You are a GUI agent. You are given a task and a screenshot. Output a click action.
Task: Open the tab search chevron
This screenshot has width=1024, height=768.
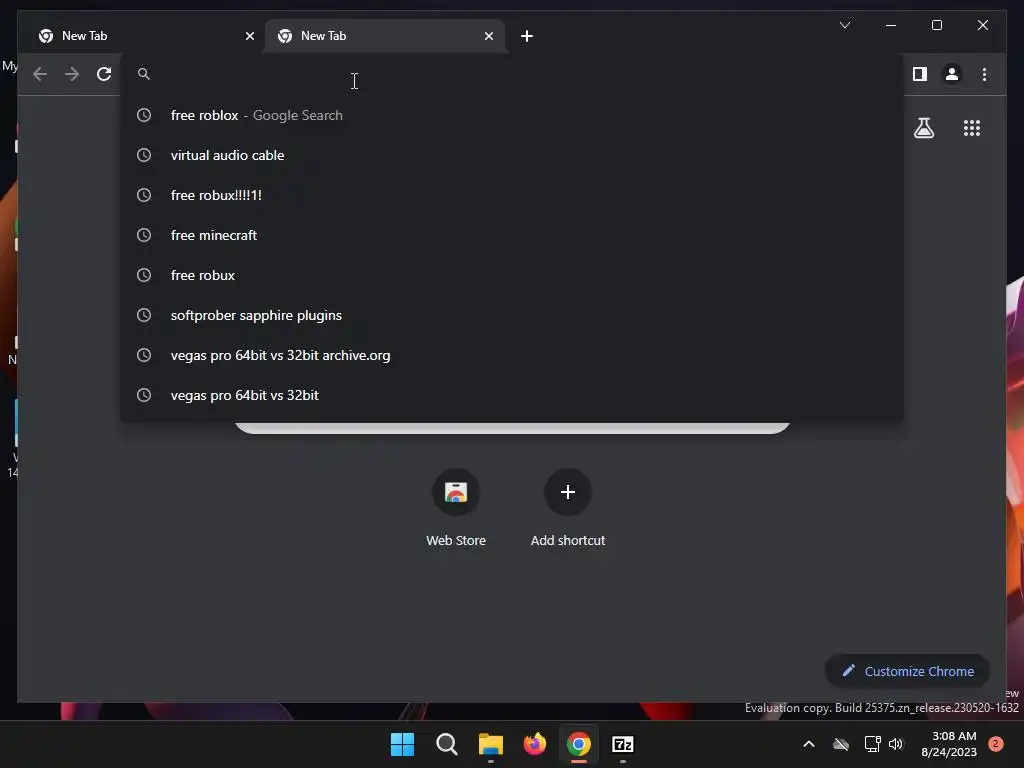[x=844, y=25]
